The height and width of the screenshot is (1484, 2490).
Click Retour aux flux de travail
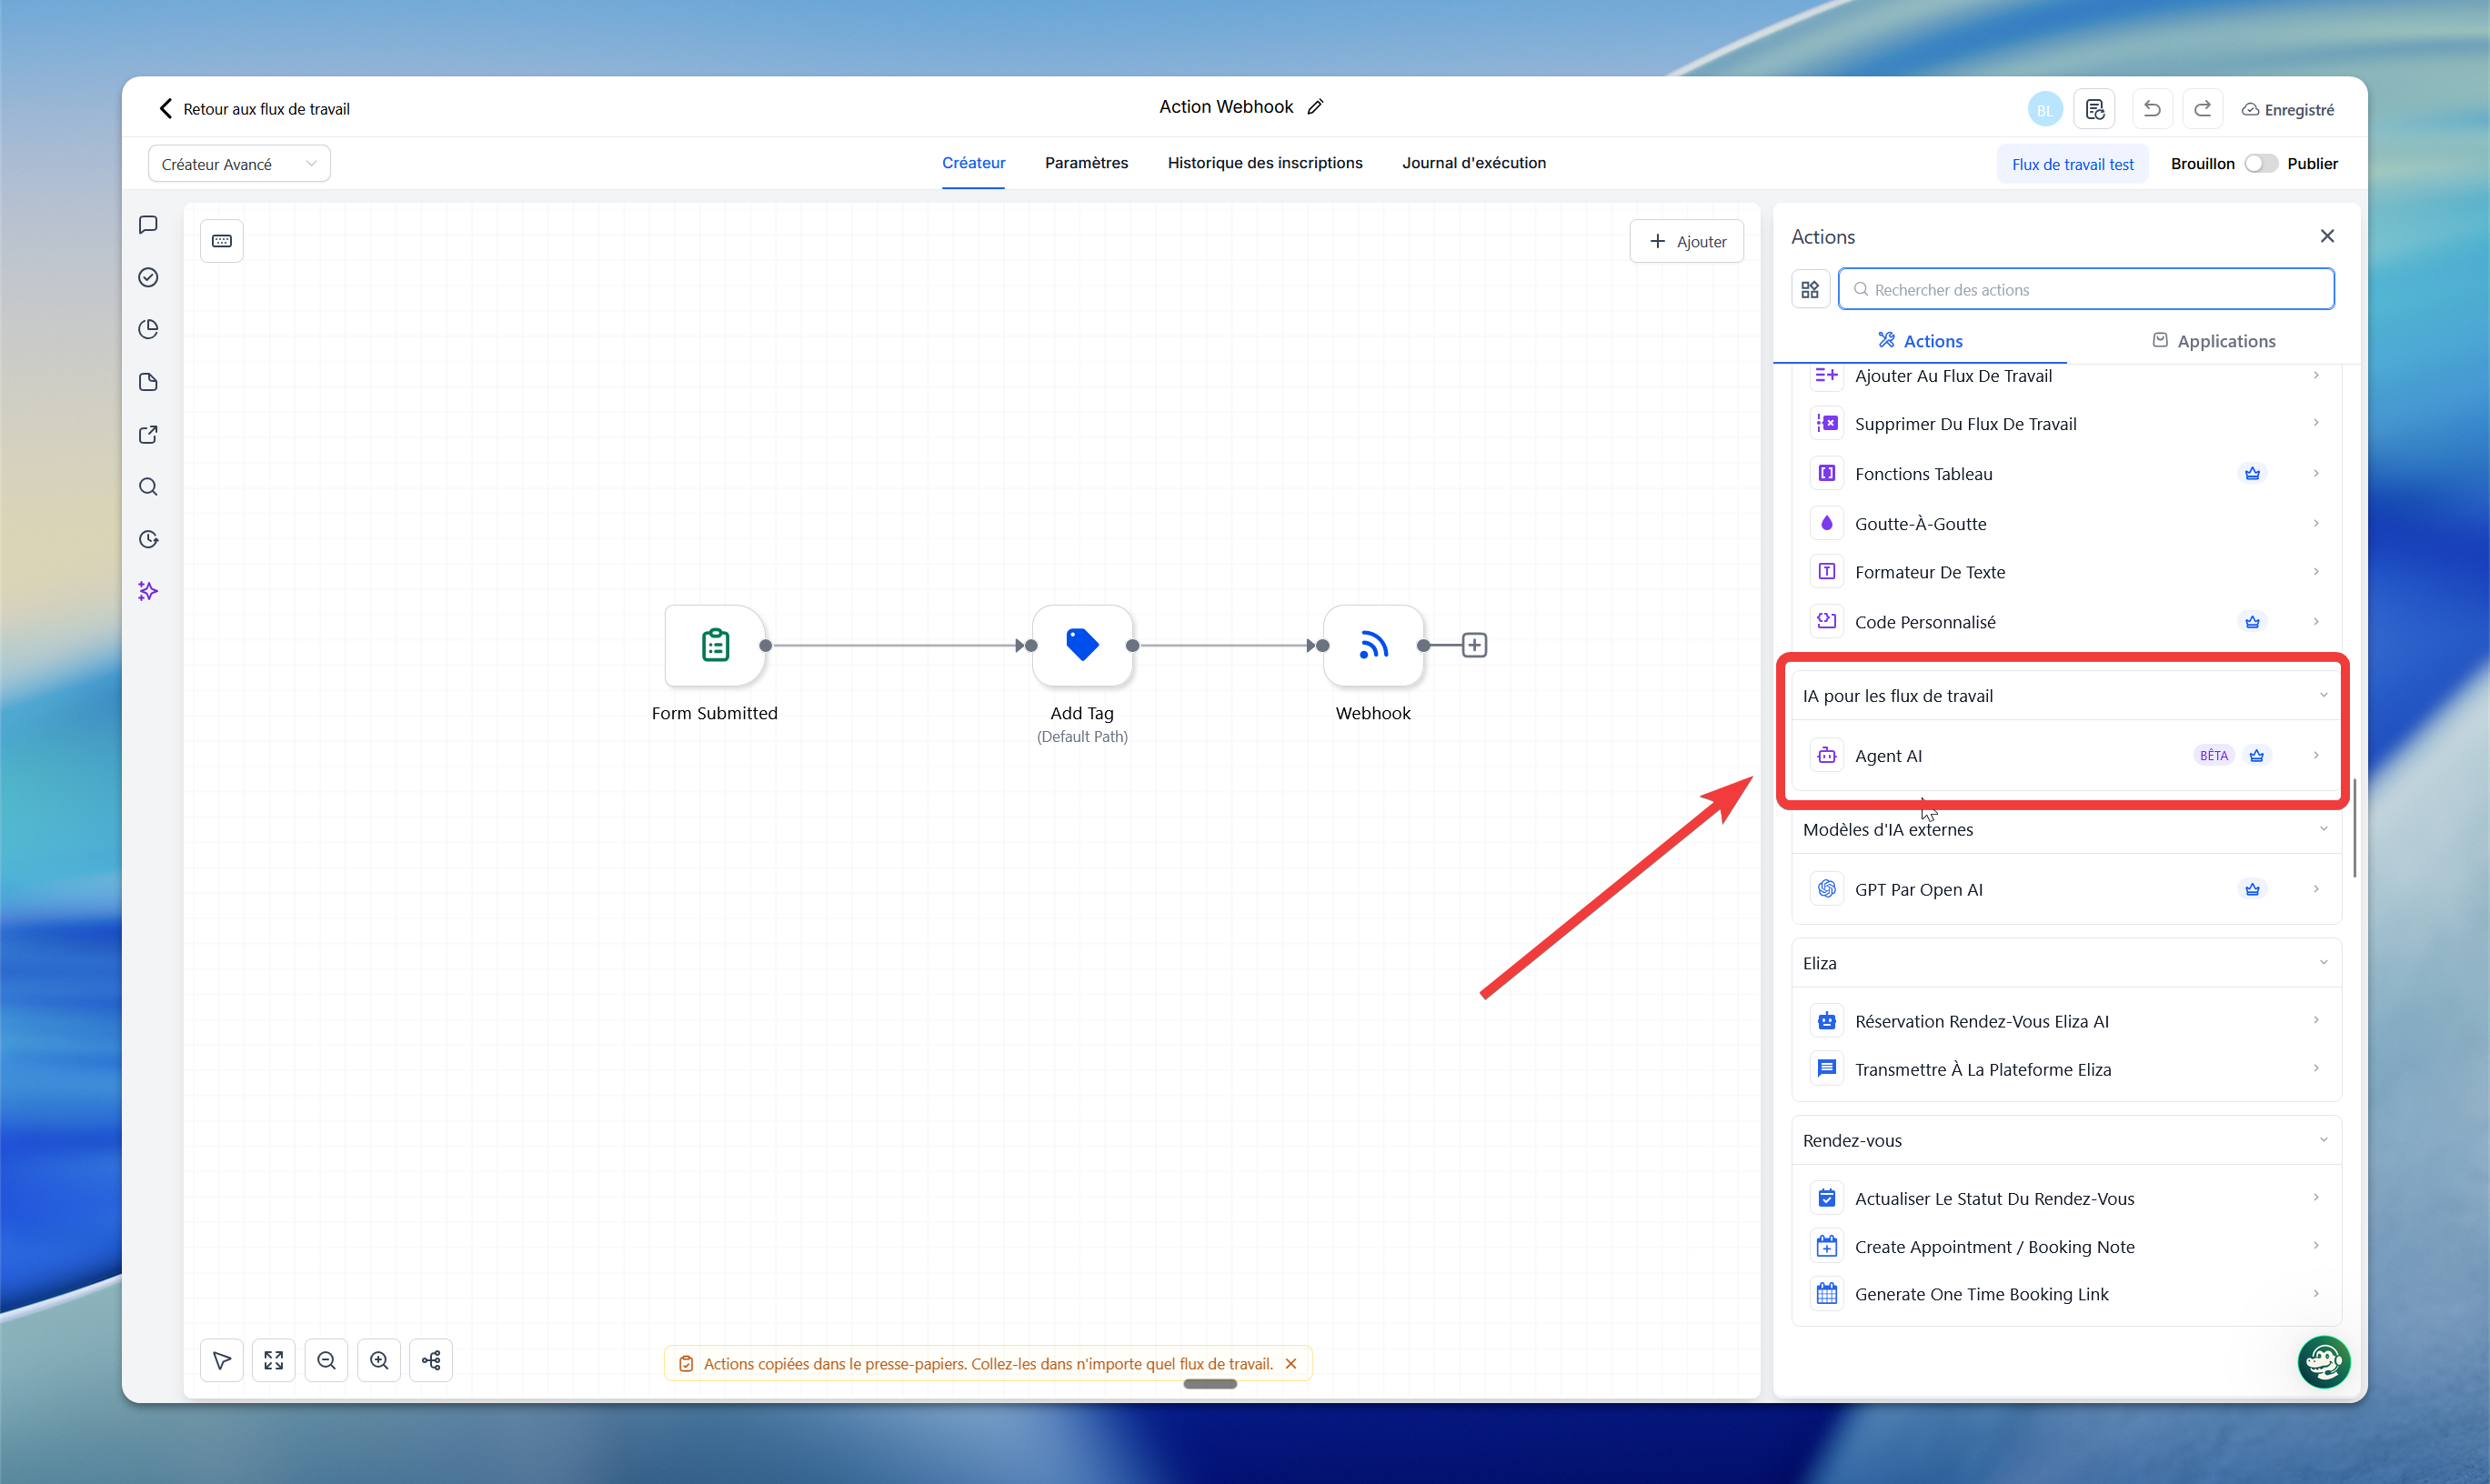click(x=254, y=109)
